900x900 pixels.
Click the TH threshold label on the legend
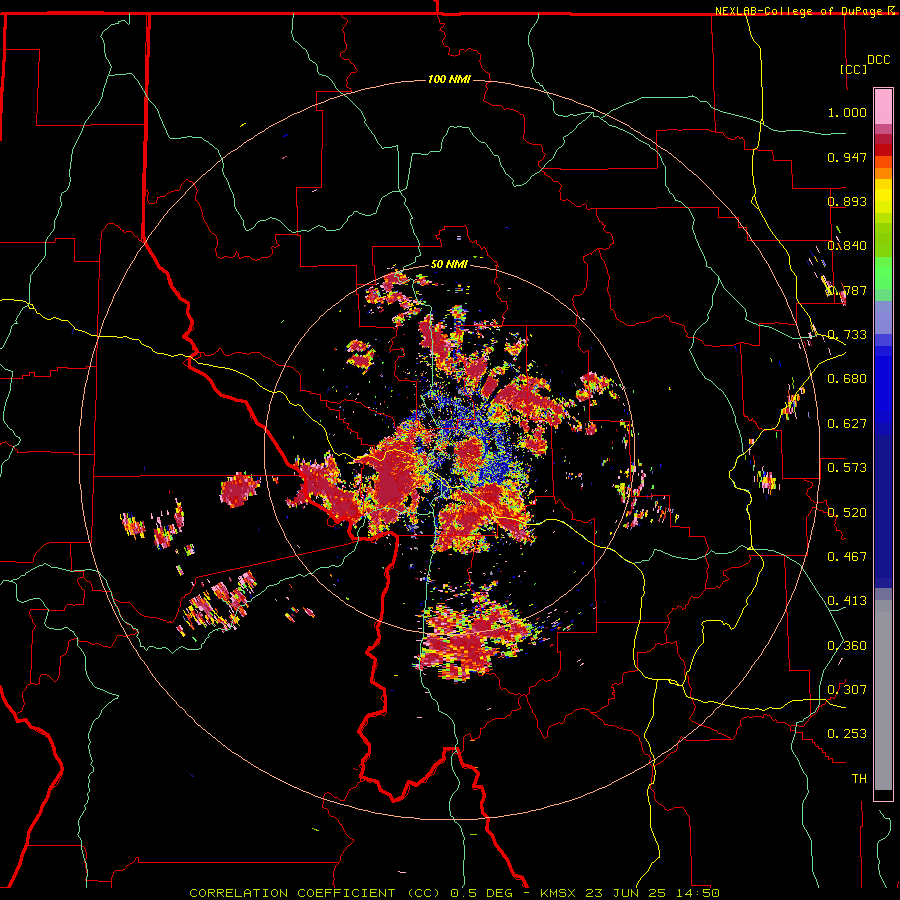(859, 778)
